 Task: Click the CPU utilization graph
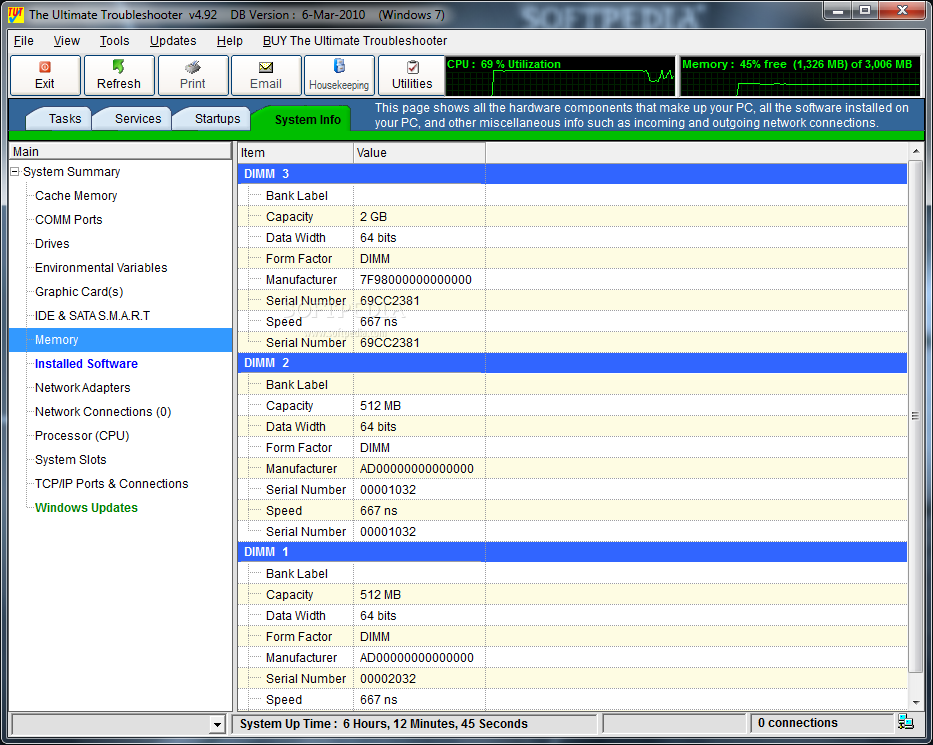[560, 76]
